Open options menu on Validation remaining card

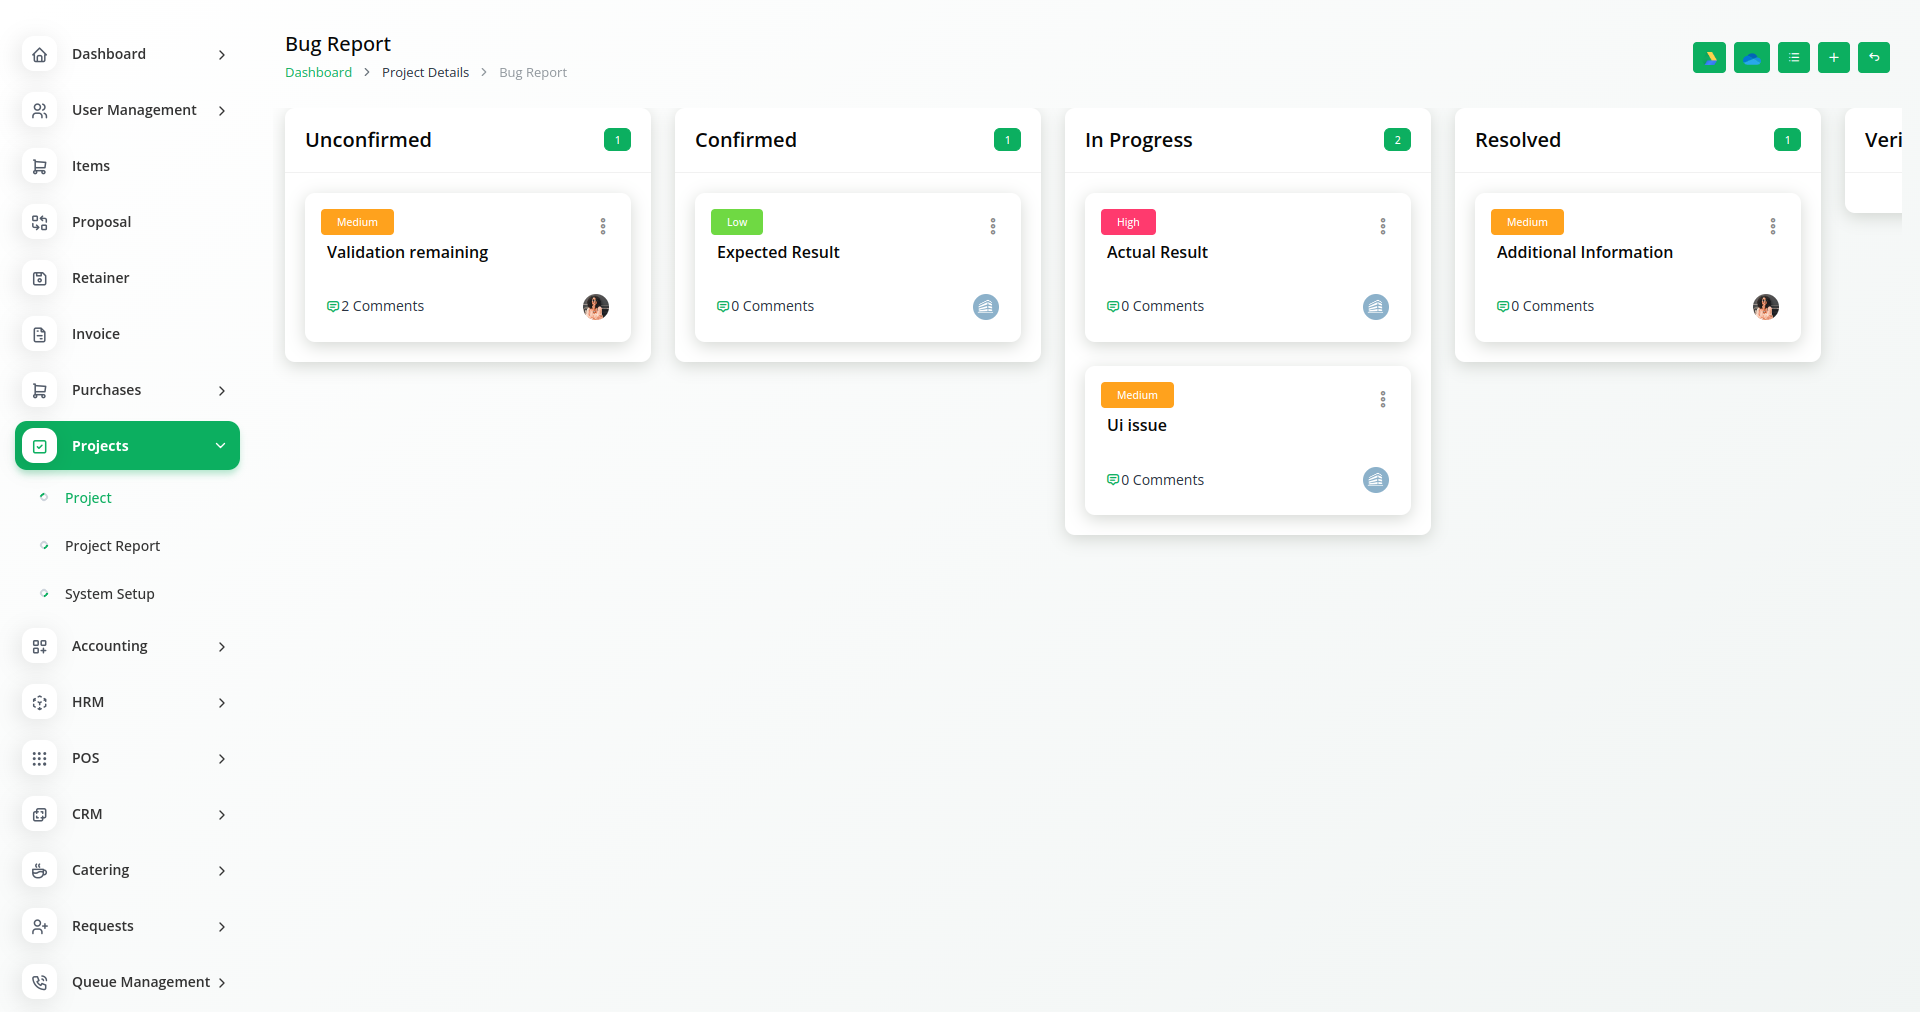click(x=603, y=227)
